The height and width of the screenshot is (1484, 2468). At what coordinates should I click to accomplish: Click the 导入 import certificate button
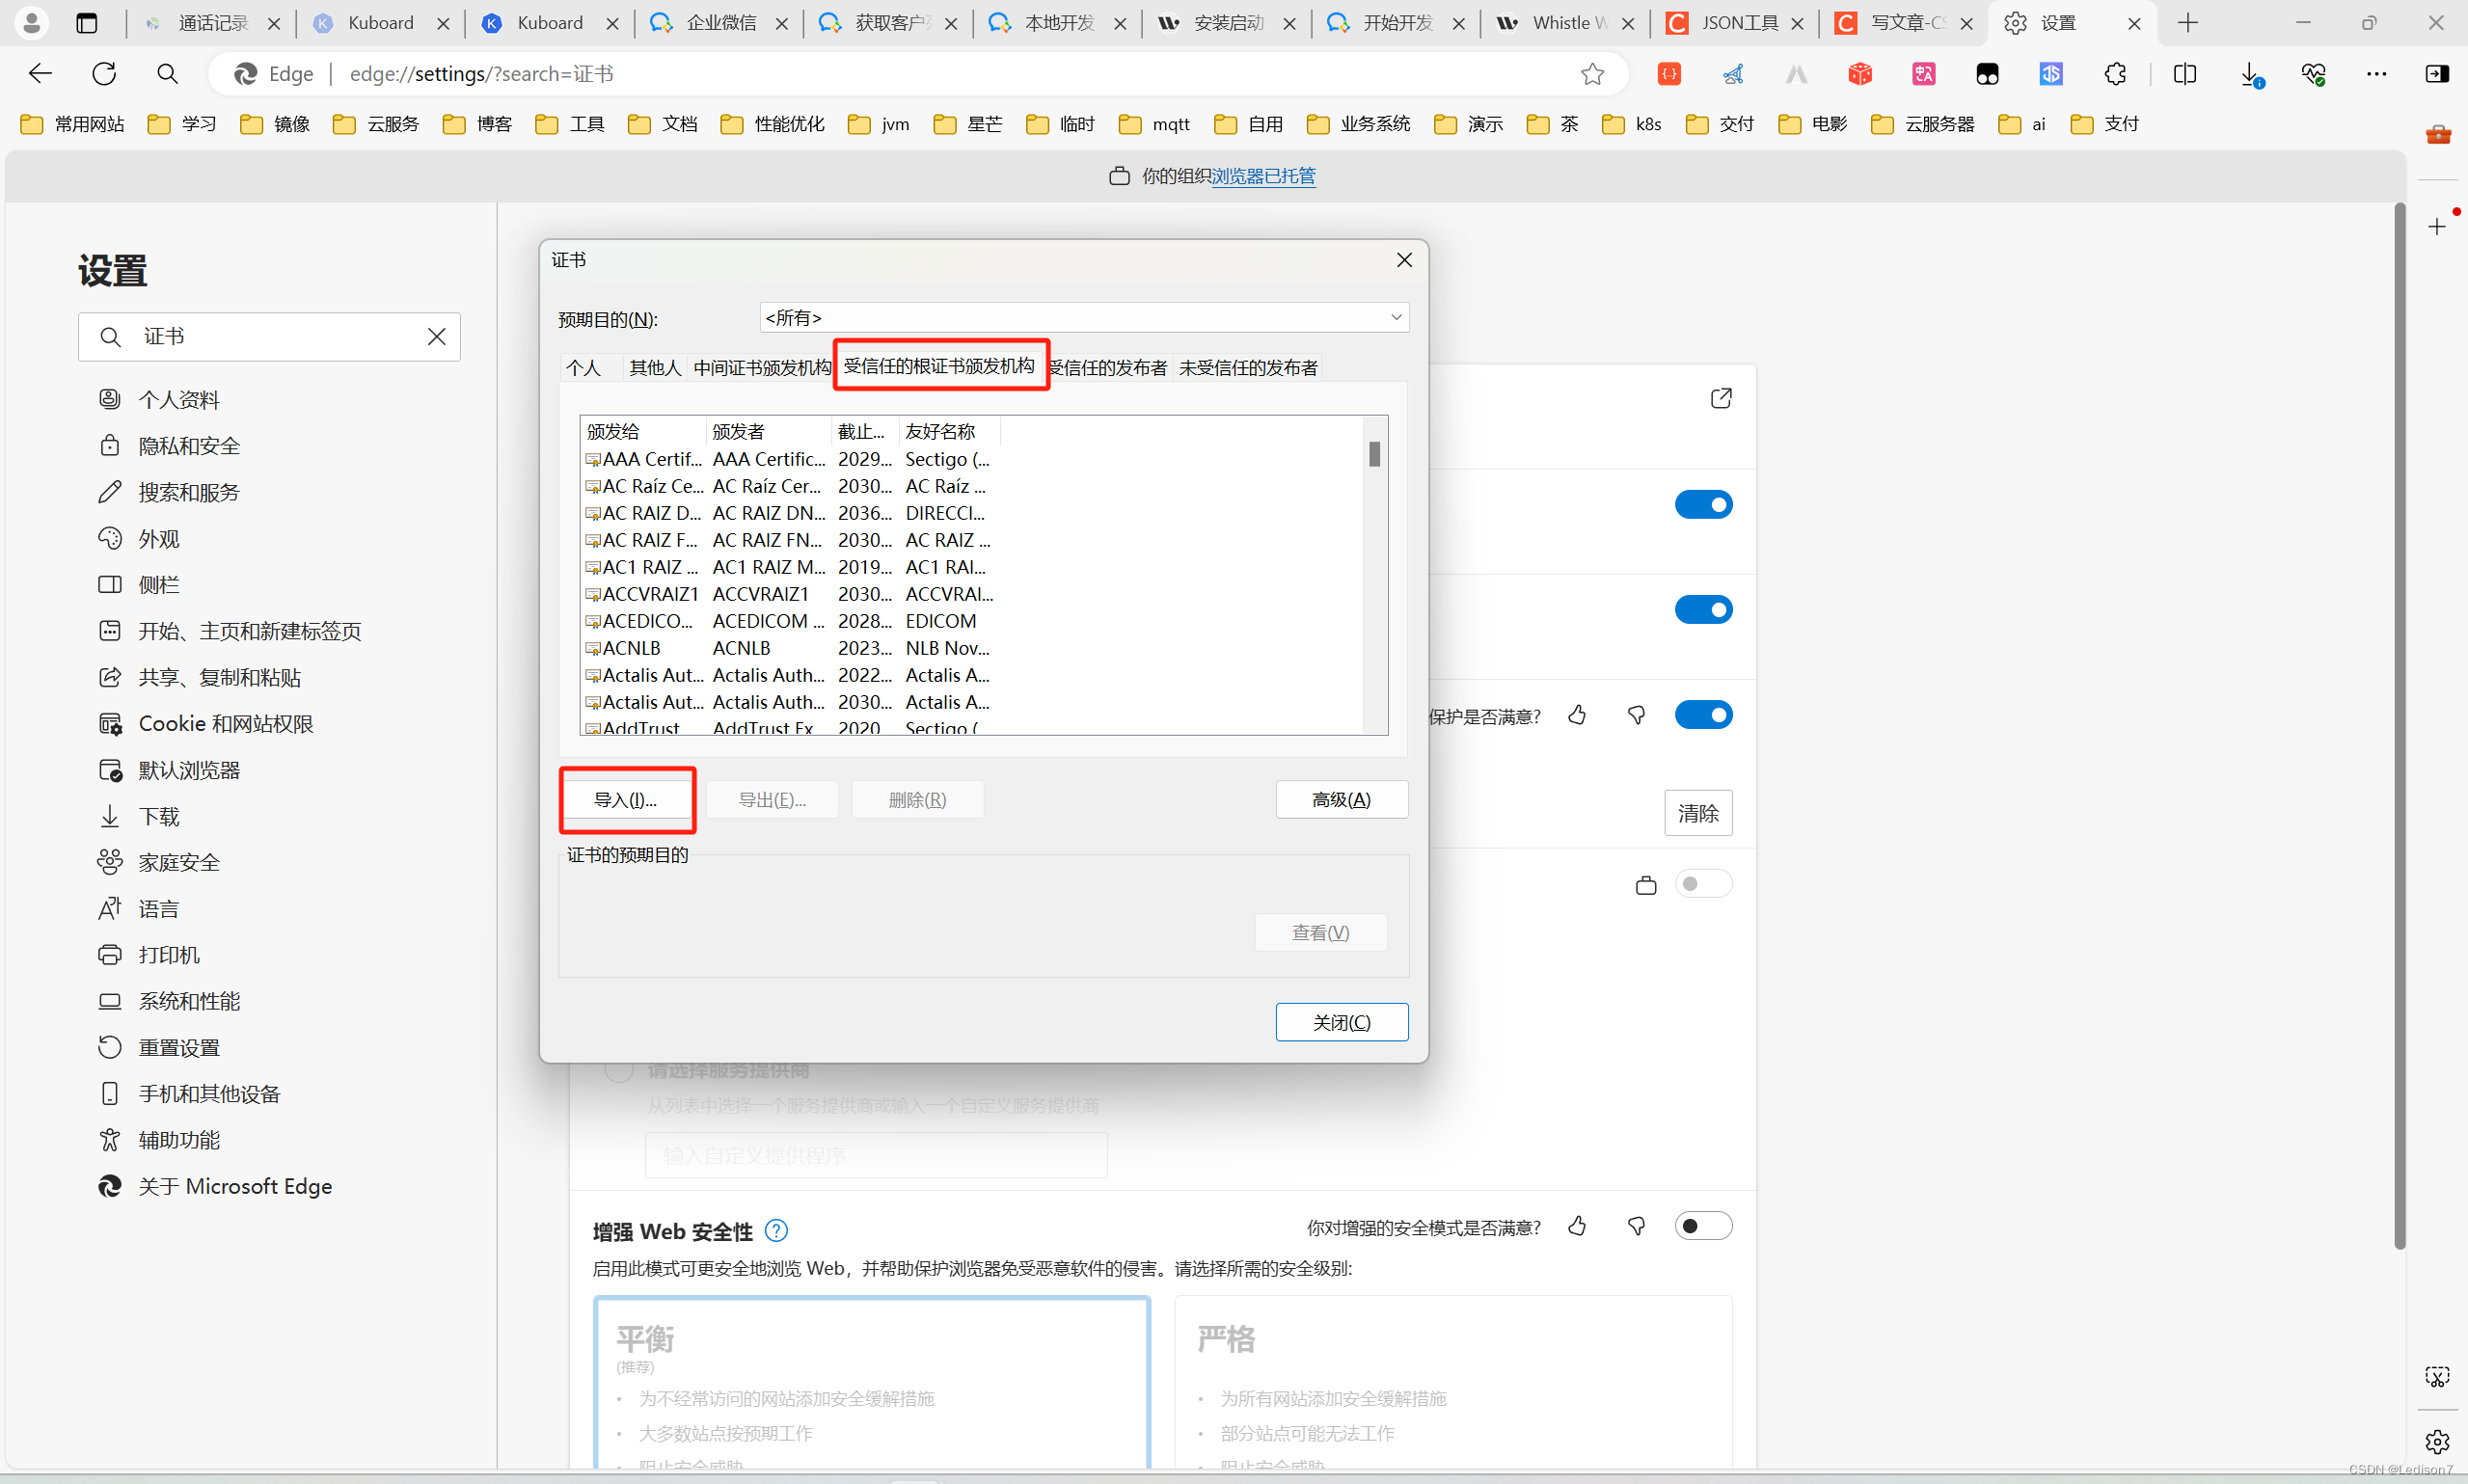pos(626,800)
